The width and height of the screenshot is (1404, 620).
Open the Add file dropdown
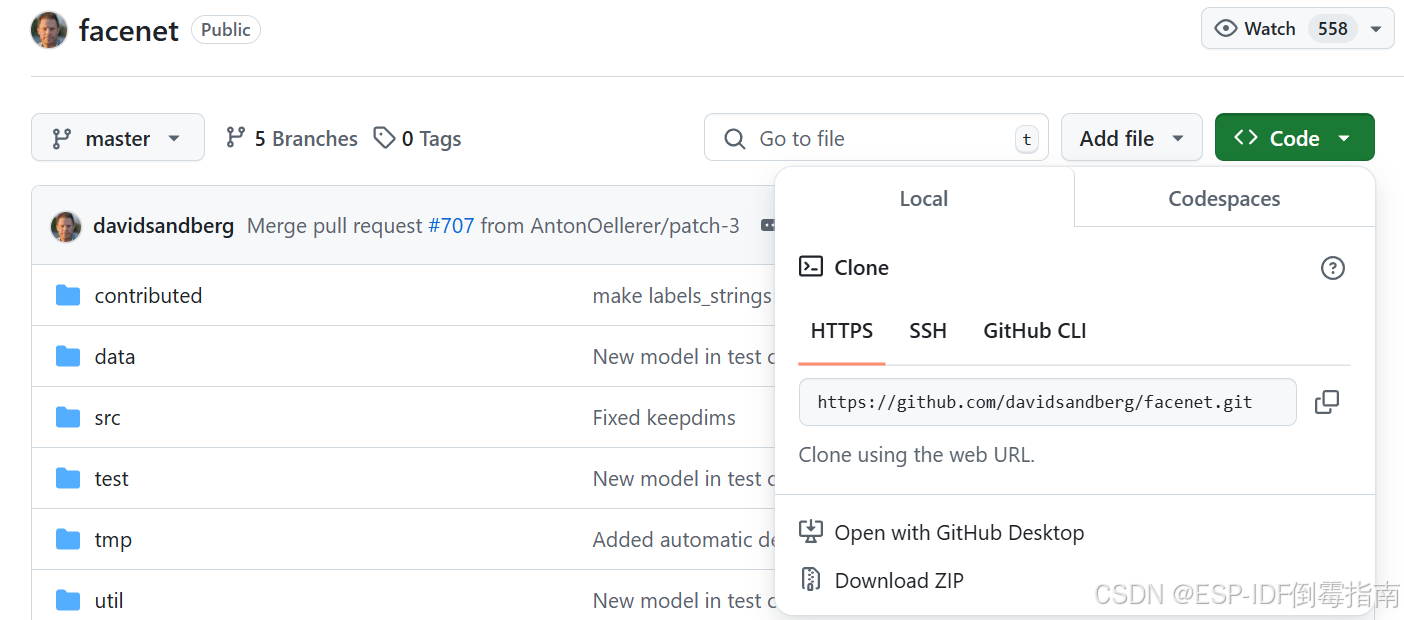pyautogui.click(x=1132, y=138)
